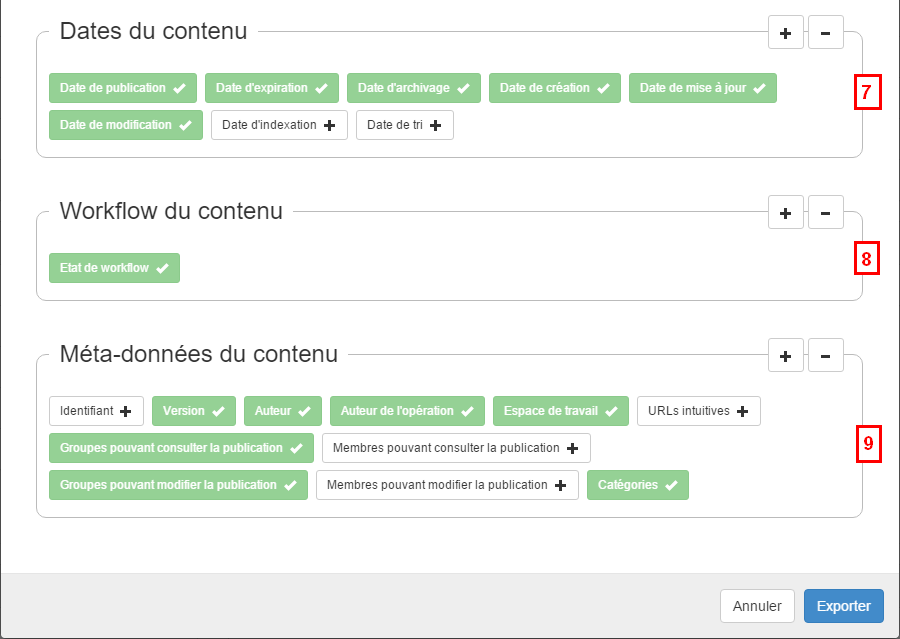Image resolution: width=900 pixels, height=639 pixels.
Task: Deselect Espace de travail tag
Action: 561,410
